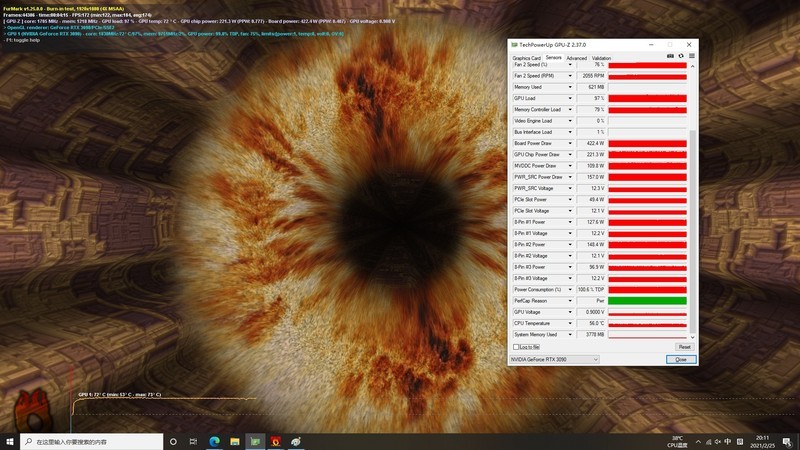800x450 pixels.
Task: Click the Windows taskbar search box
Action: [x=92, y=441]
